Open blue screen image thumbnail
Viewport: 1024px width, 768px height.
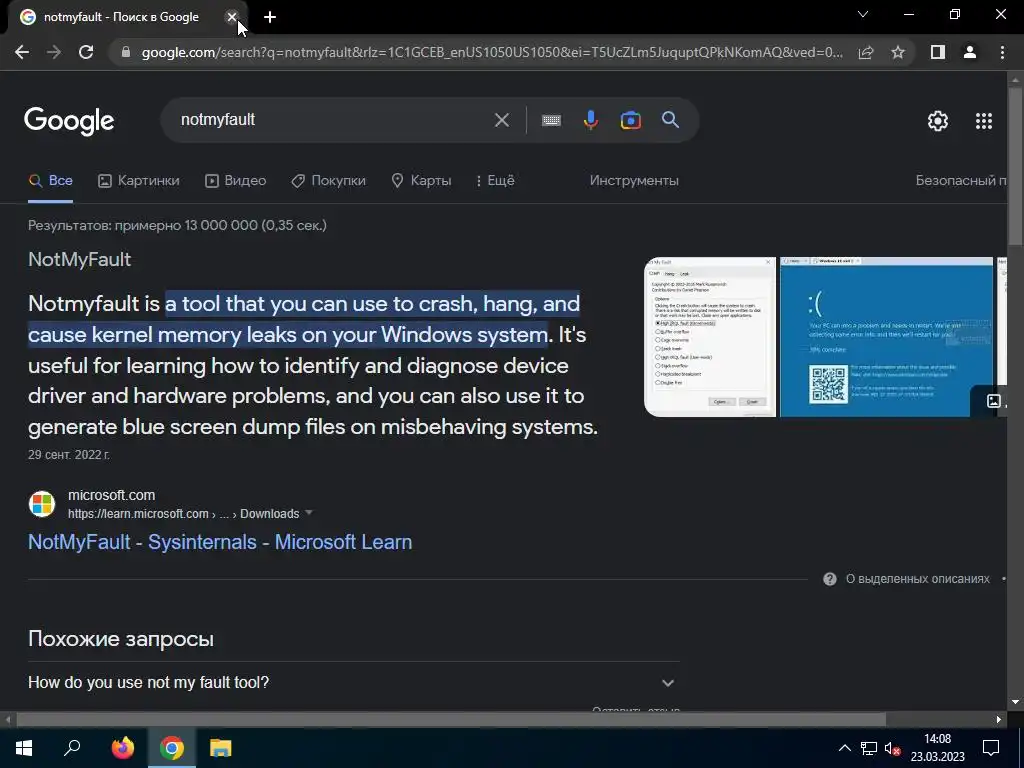pos(886,337)
